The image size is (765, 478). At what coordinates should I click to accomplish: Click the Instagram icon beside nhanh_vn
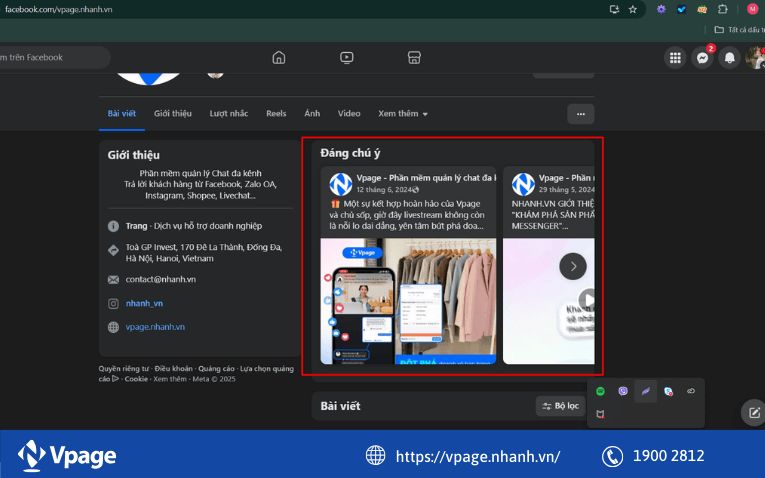tap(113, 303)
